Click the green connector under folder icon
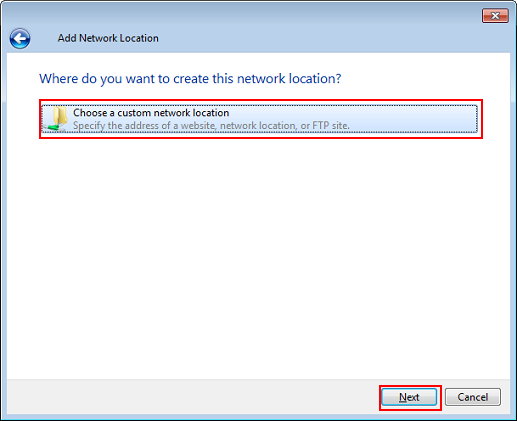Screen dimensions: 517x421 (53, 127)
